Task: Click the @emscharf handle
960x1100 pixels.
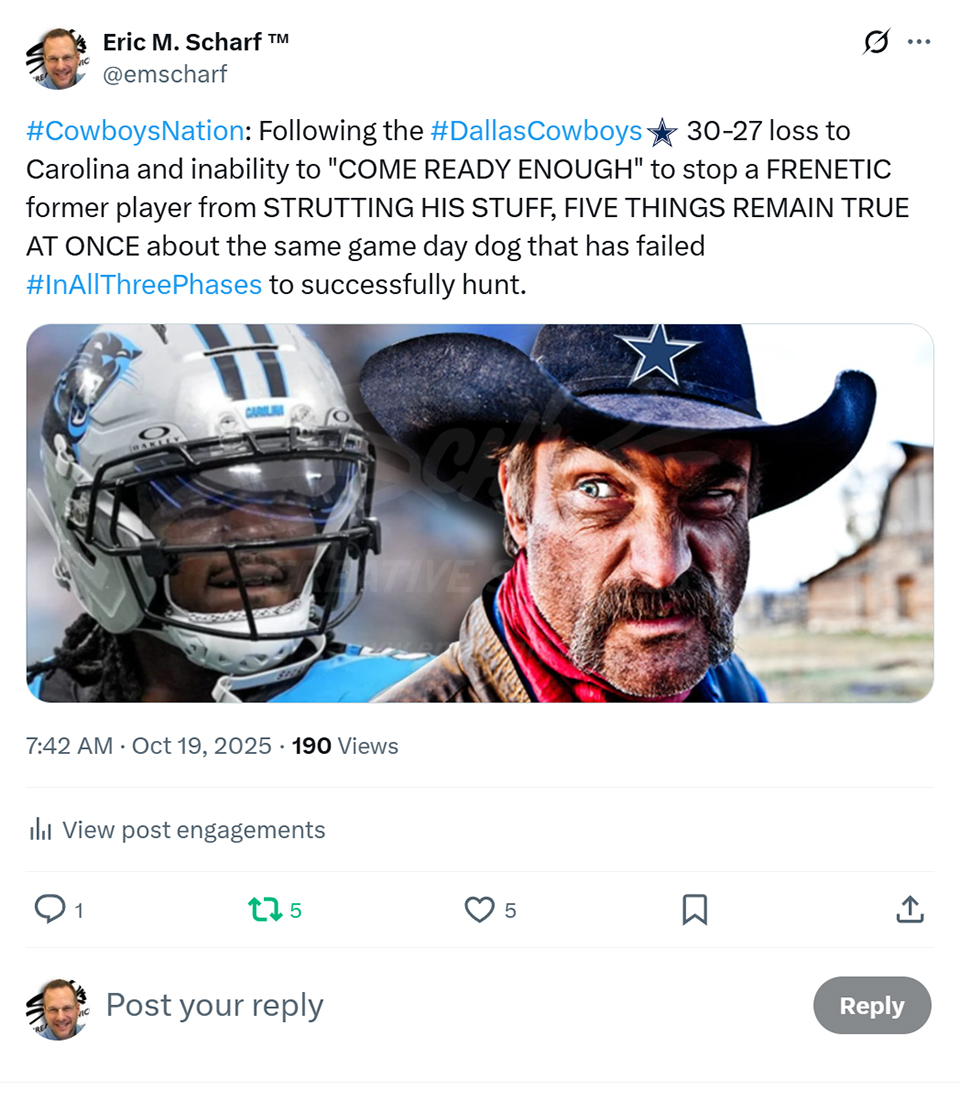Action: pos(165,74)
